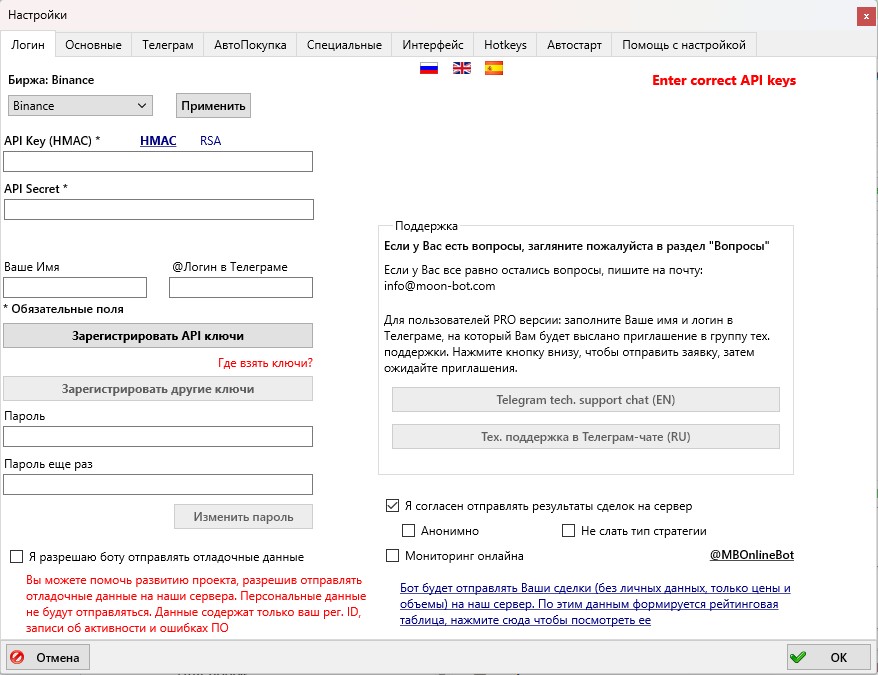The image size is (878, 675).
Task: Close the Настройки window
Action: pos(863,15)
